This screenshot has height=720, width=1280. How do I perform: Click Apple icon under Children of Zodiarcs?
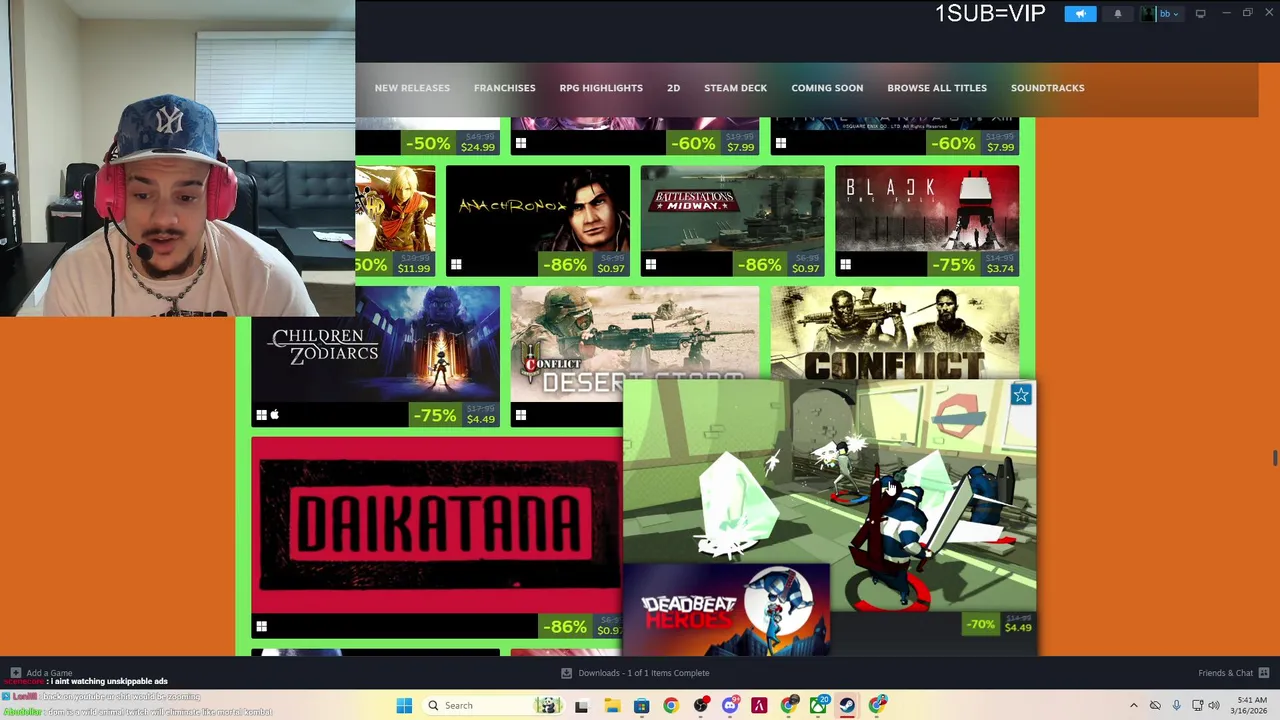click(x=275, y=415)
